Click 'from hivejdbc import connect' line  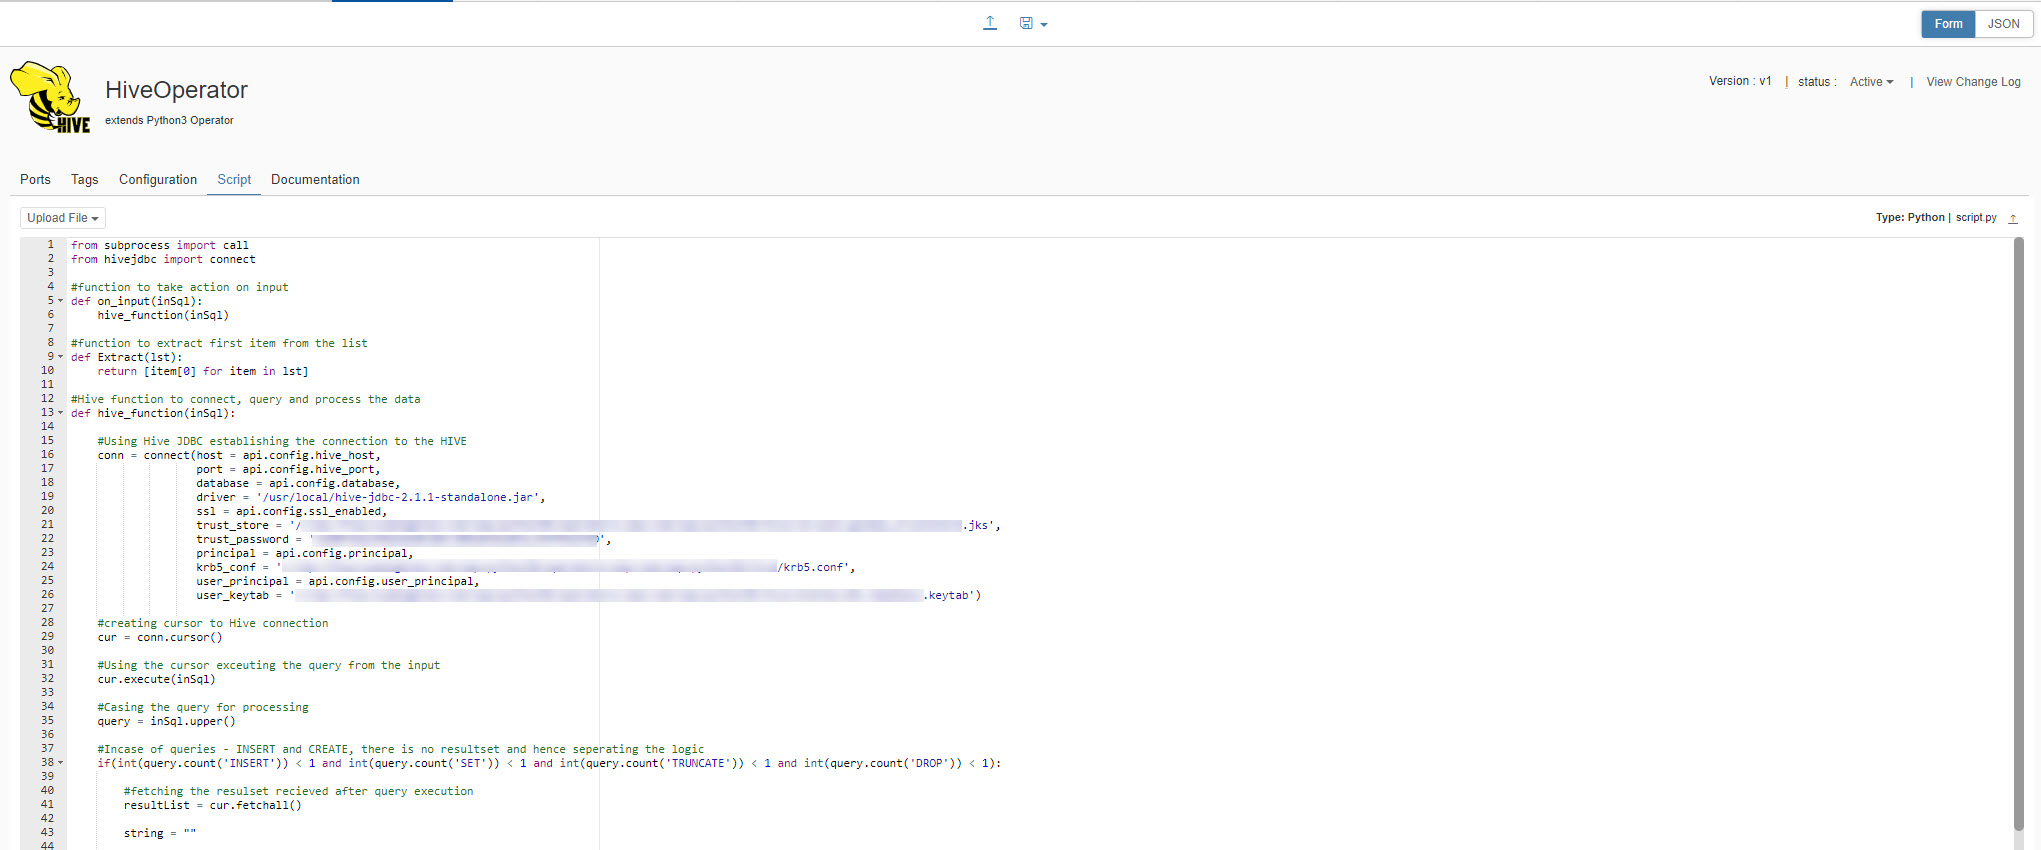[163, 259]
